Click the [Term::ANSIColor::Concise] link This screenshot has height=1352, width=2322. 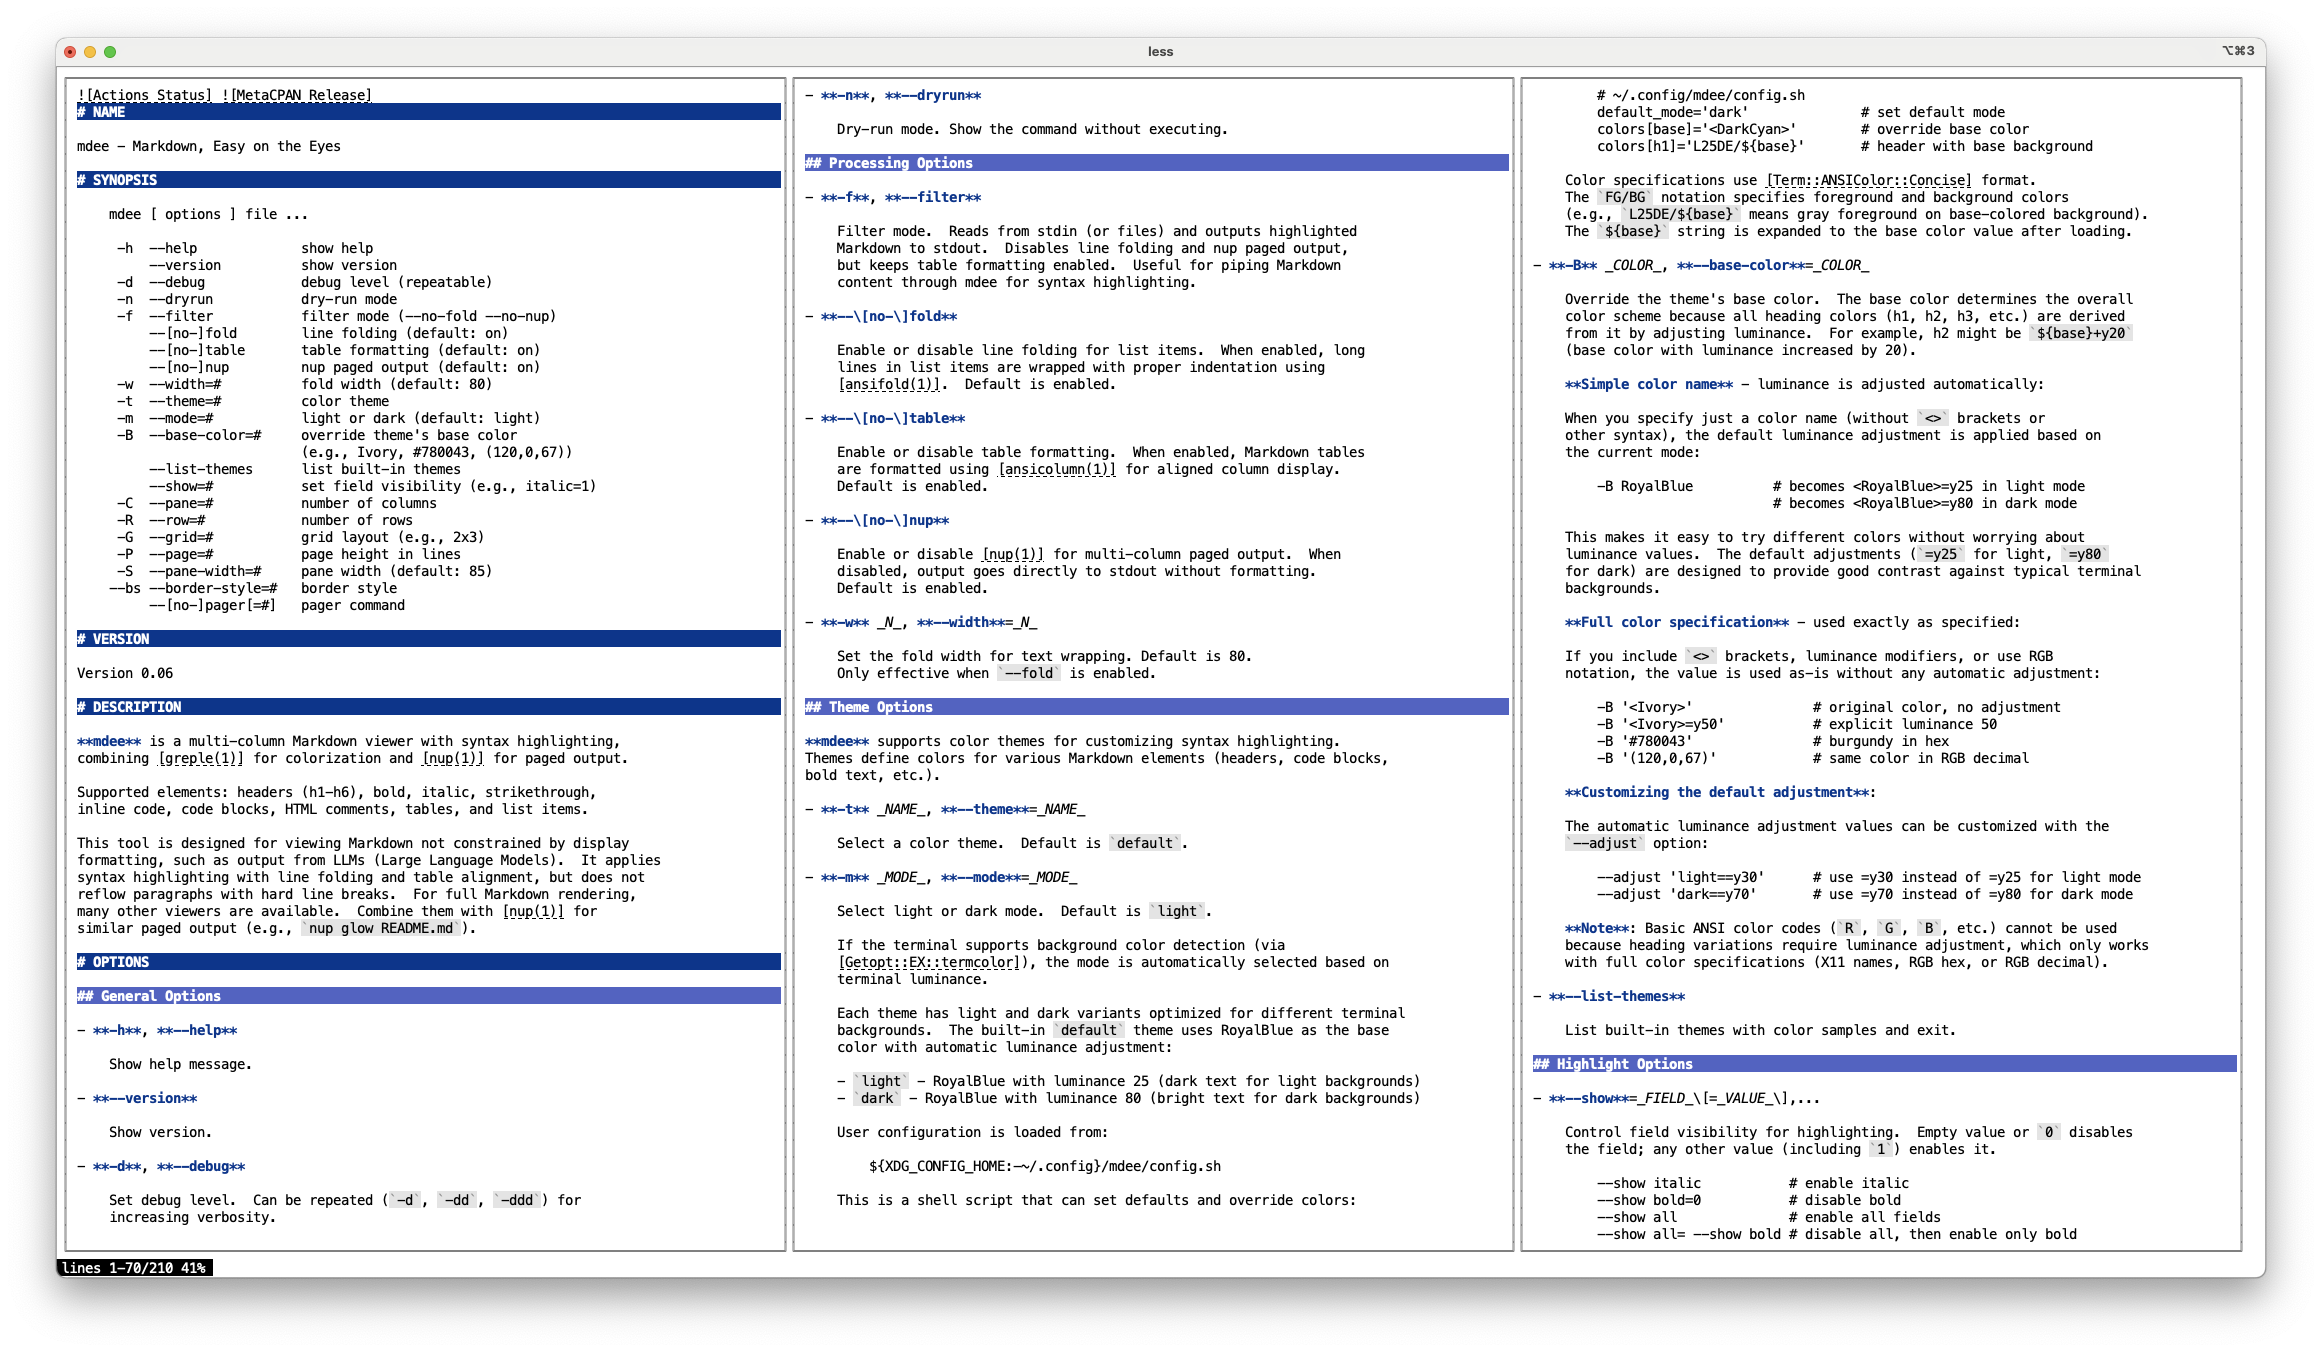point(1868,180)
